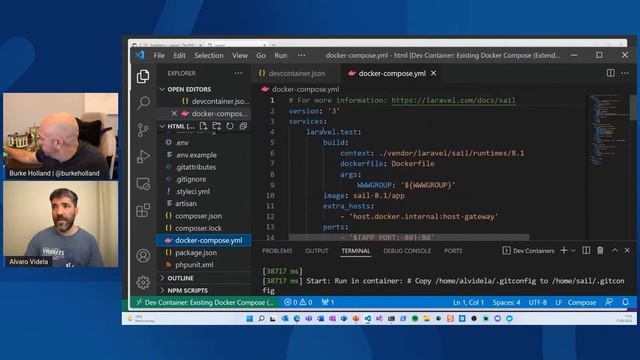
Task: Open the Source Control view
Action: point(143,130)
